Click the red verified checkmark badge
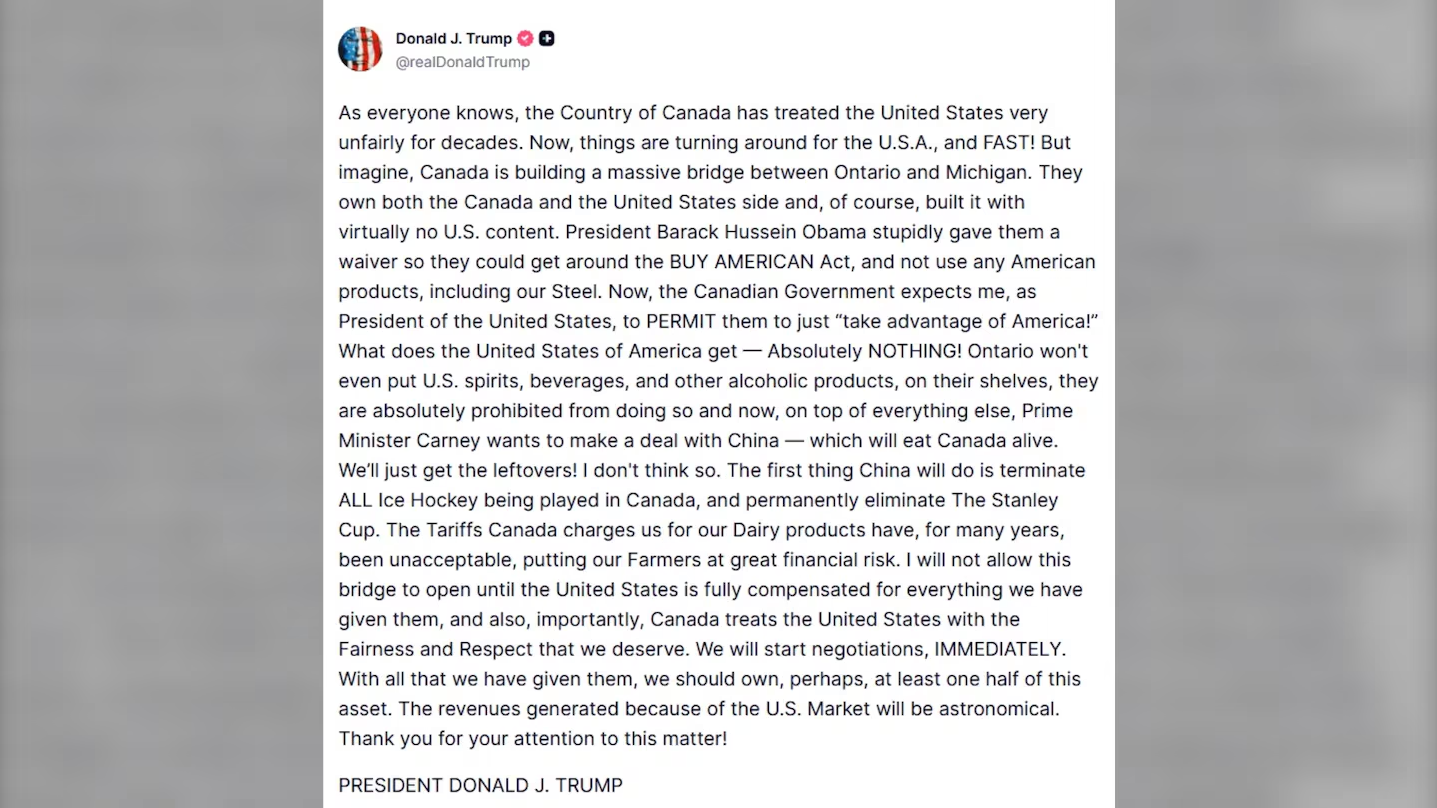This screenshot has height=808, width=1437. click(x=525, y=38)
